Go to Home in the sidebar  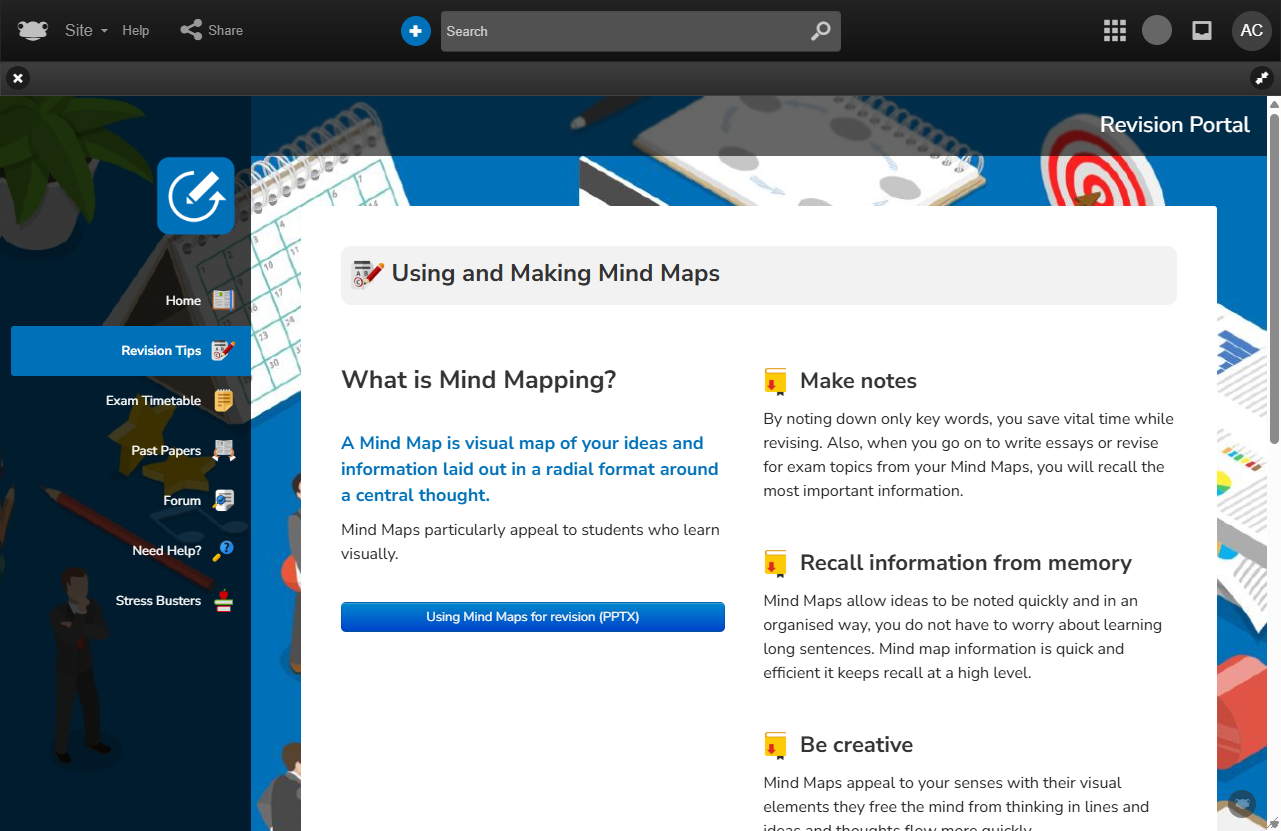(x=184, y=300)
